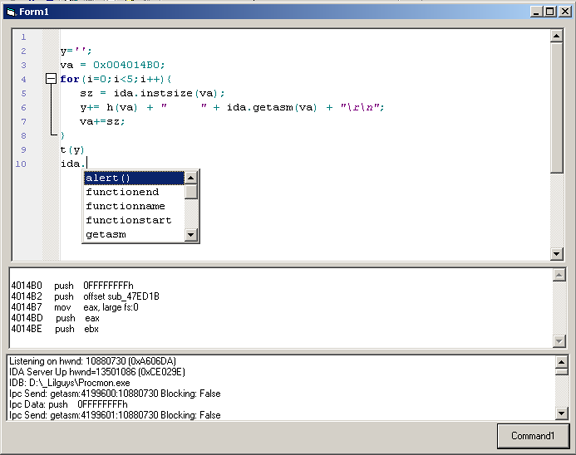Click autocomplete list scroll down arrow
Image resolution: width=576 pixels, height=455 pixels.
pyautogui.click(x=191, y=234)
